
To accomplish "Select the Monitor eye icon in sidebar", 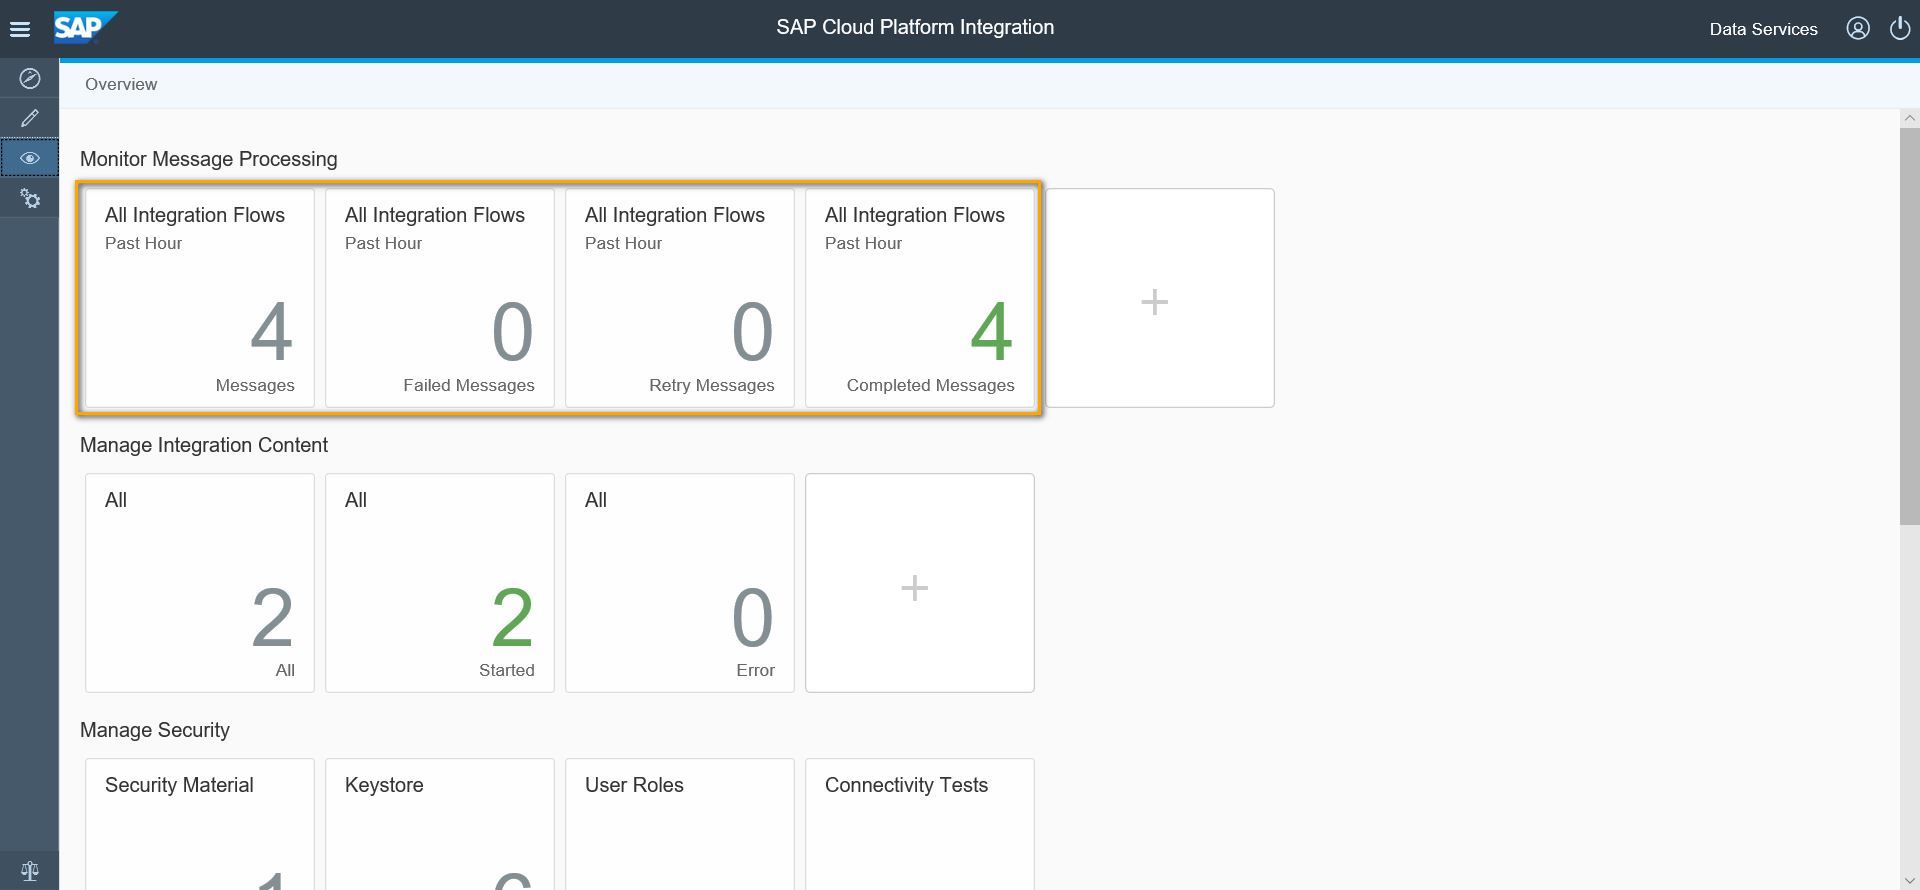I will pos(30,158).
